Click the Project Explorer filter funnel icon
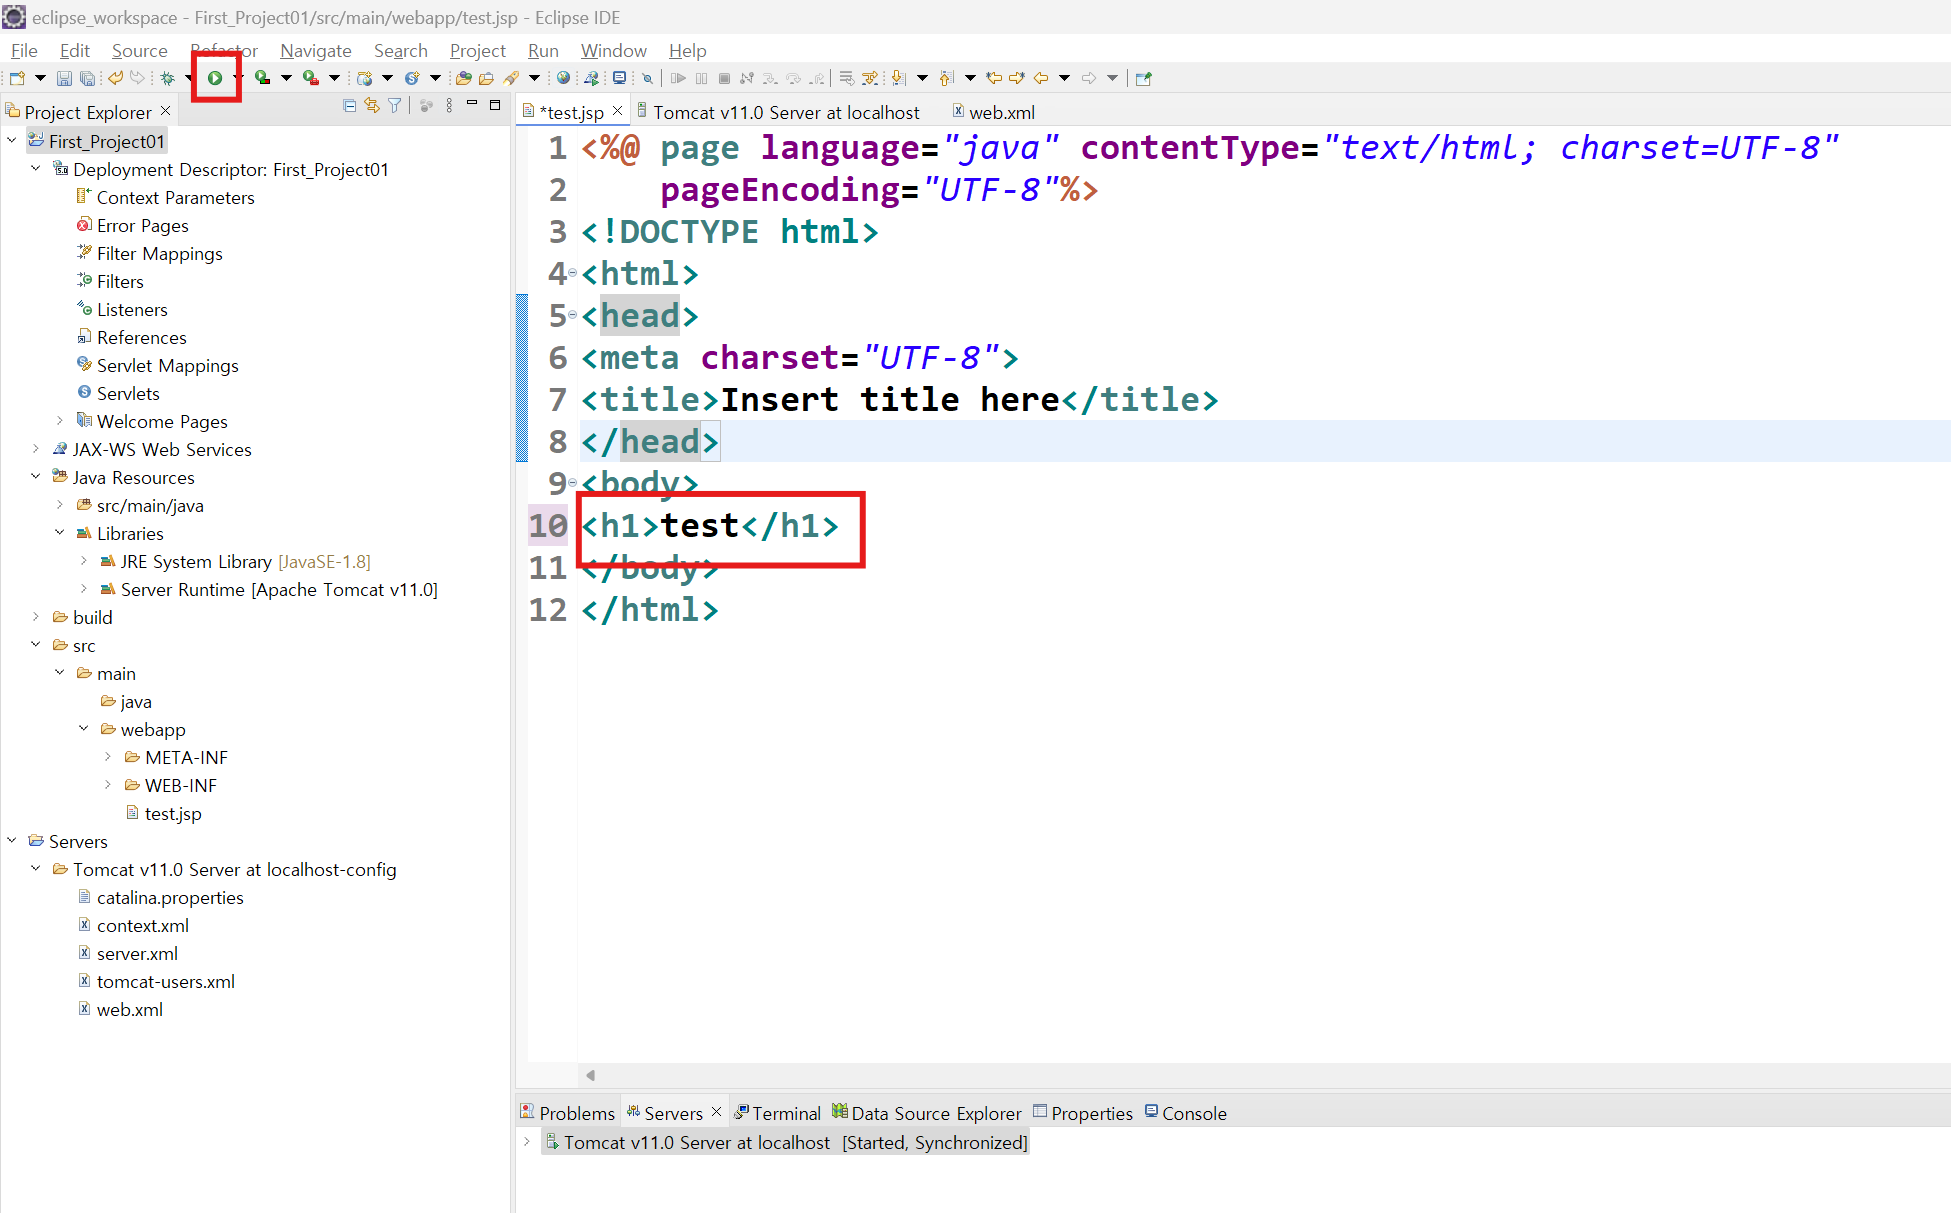Viewport: 1951px width, 1213px height. point(395,106)
